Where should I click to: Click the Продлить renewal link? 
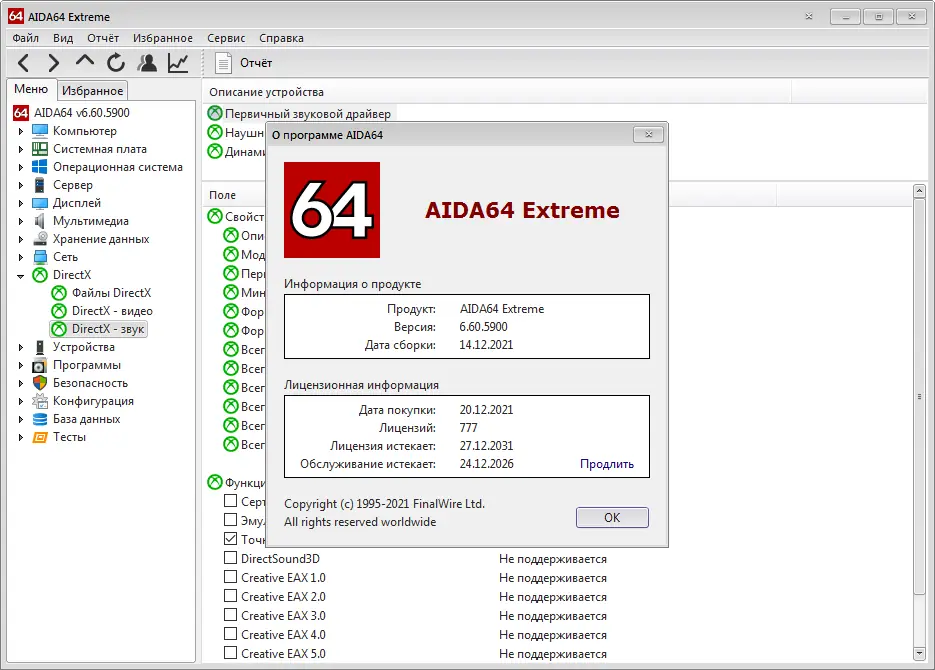point(606,464)
